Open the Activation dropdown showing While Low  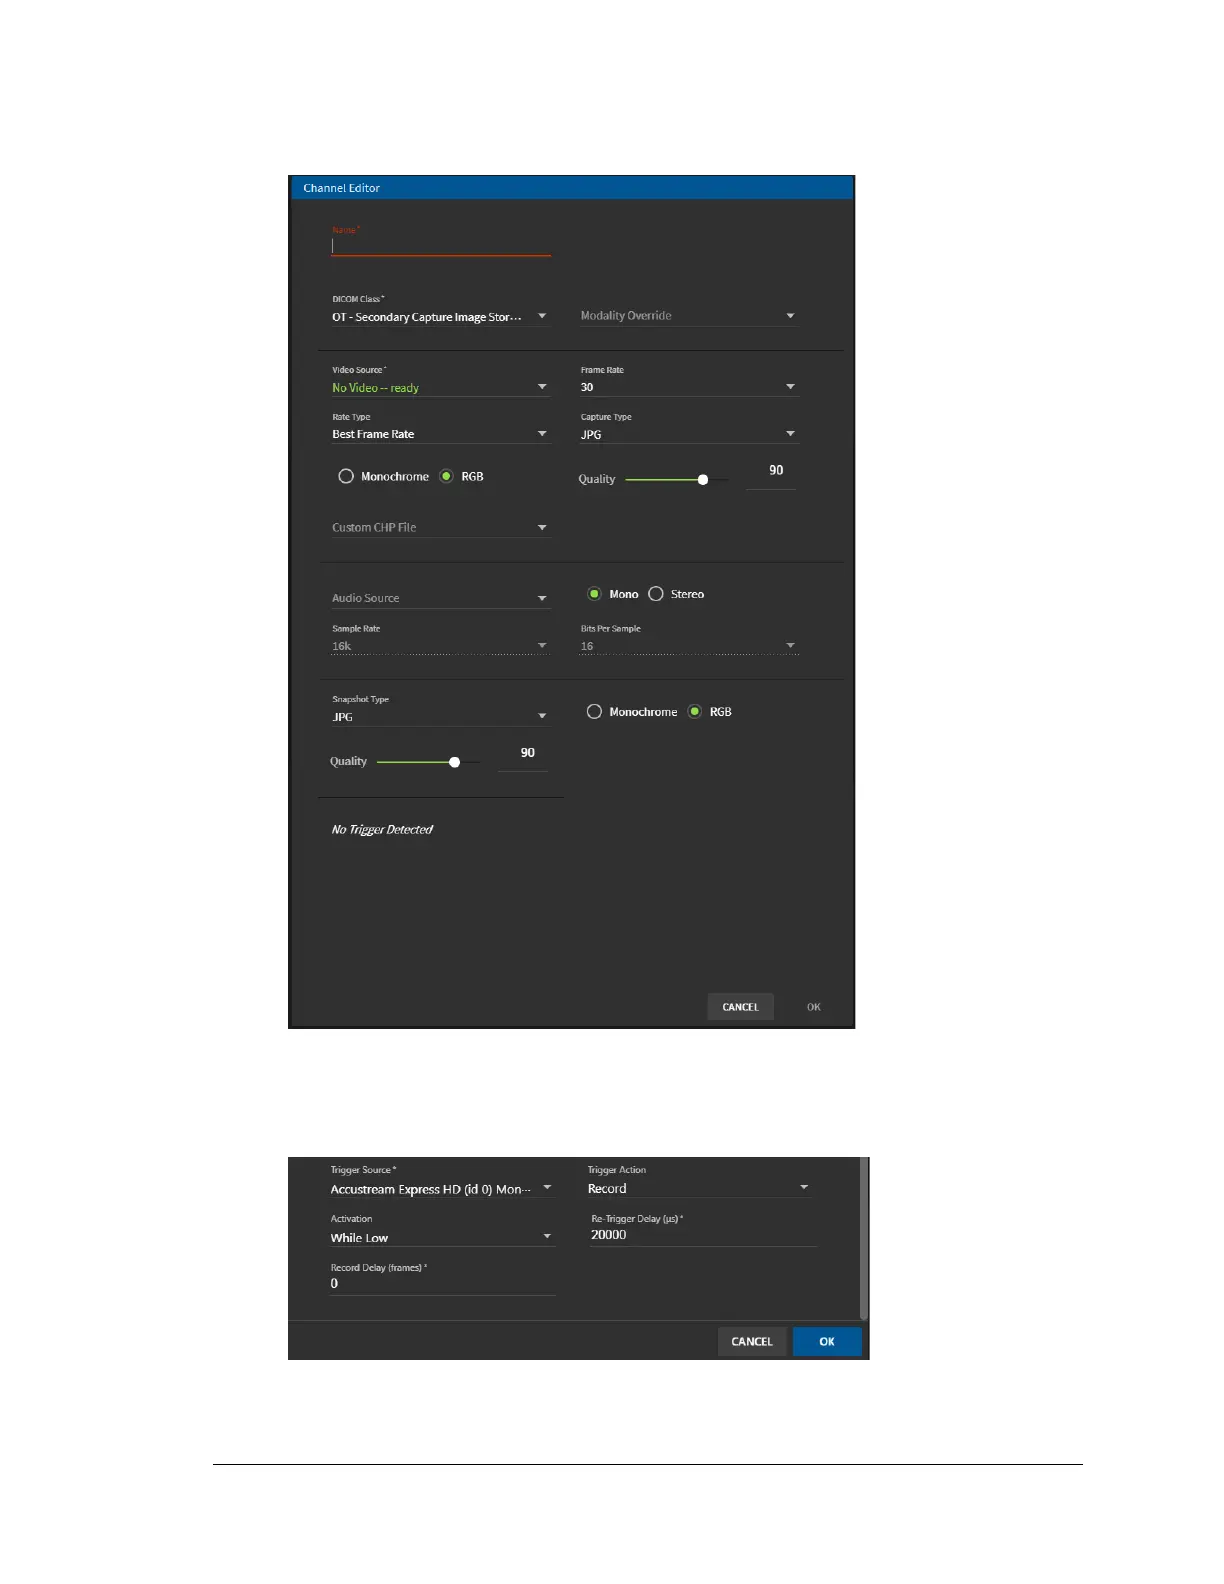pos(442,1237)
